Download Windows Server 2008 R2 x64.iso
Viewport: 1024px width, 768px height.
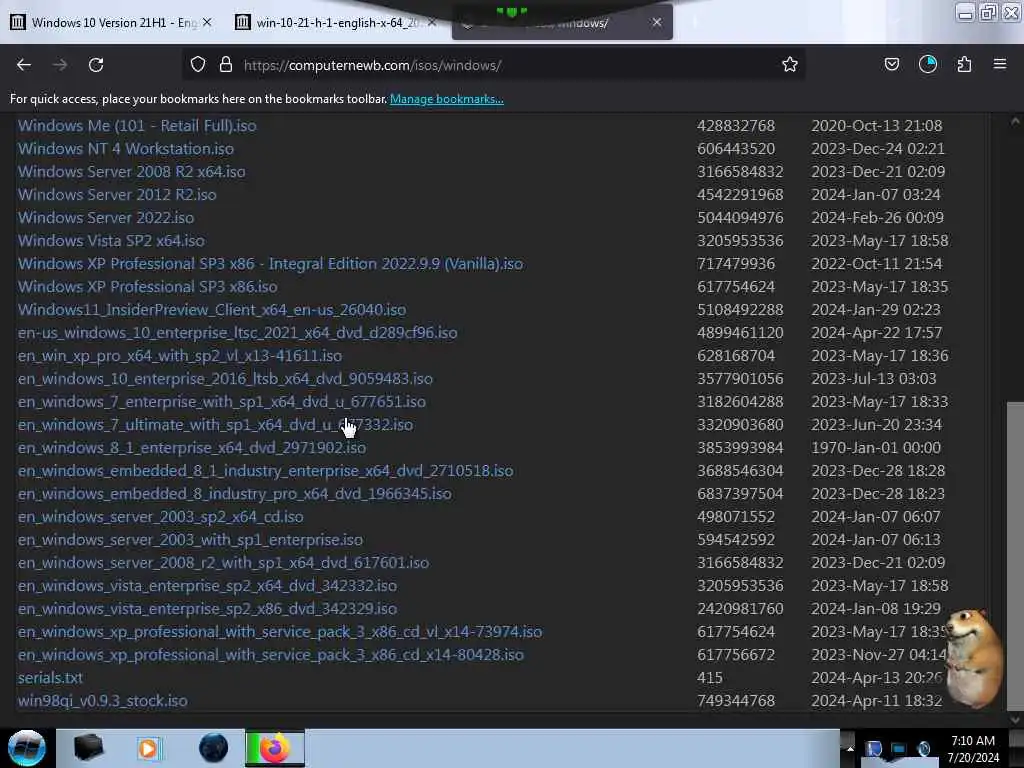(x=132, y=172)
